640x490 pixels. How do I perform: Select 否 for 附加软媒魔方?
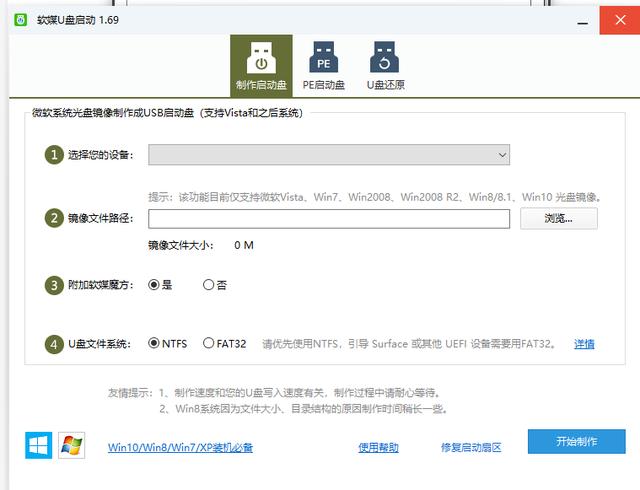208,285
